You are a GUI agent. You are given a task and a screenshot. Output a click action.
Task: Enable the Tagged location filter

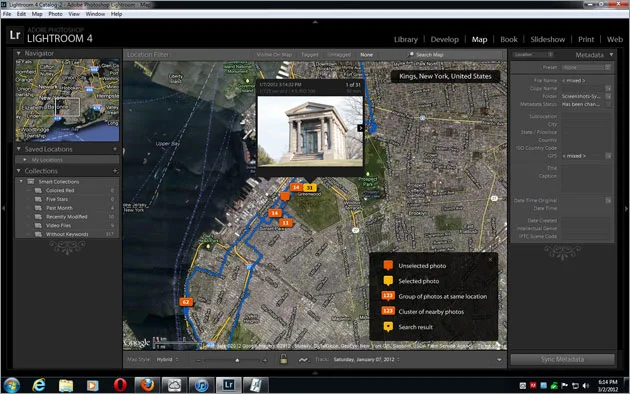[x=309, y=55]
